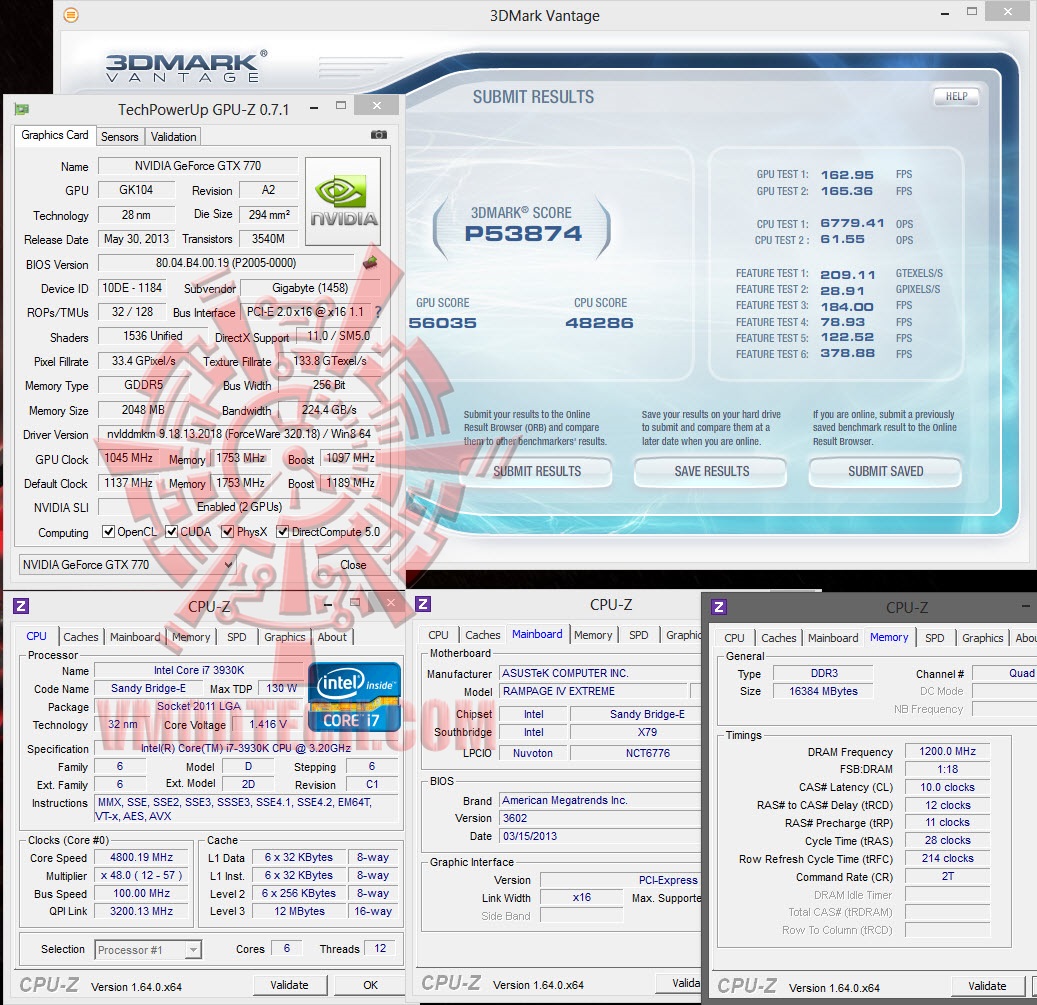1037x1005 pixels.
Task: Click the SUBMIT SAVED button
Action: pyautogui.click(x=886, y=471)
